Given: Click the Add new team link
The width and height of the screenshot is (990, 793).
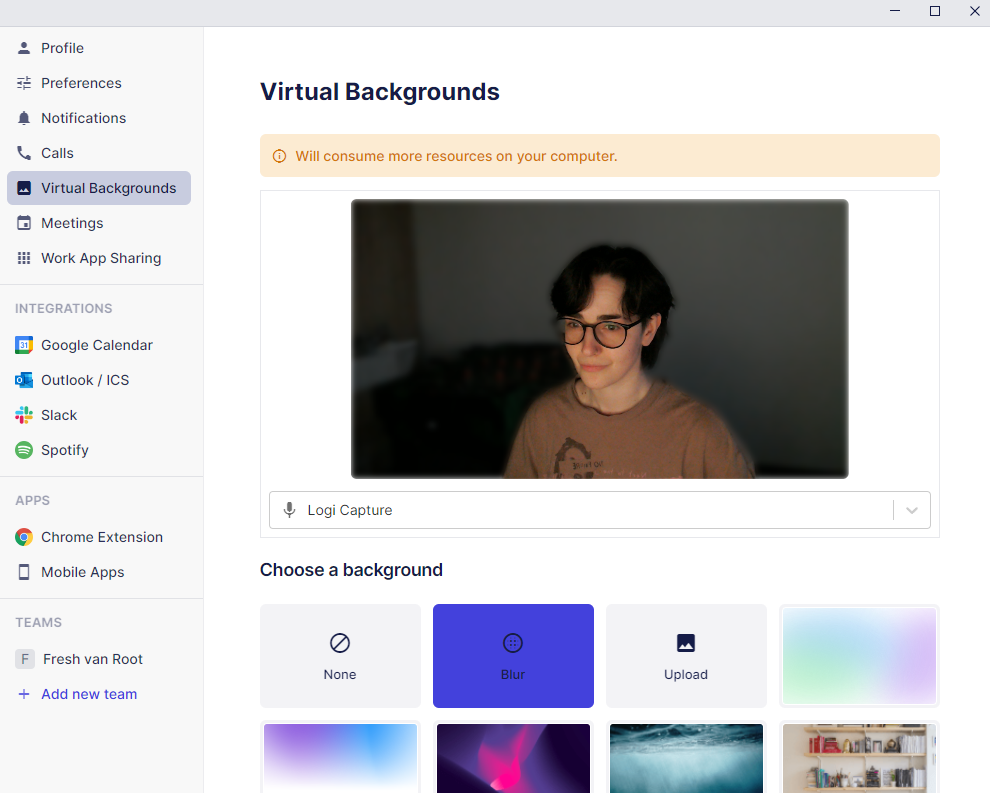Looking at the screenshot, I should [89, 694].
